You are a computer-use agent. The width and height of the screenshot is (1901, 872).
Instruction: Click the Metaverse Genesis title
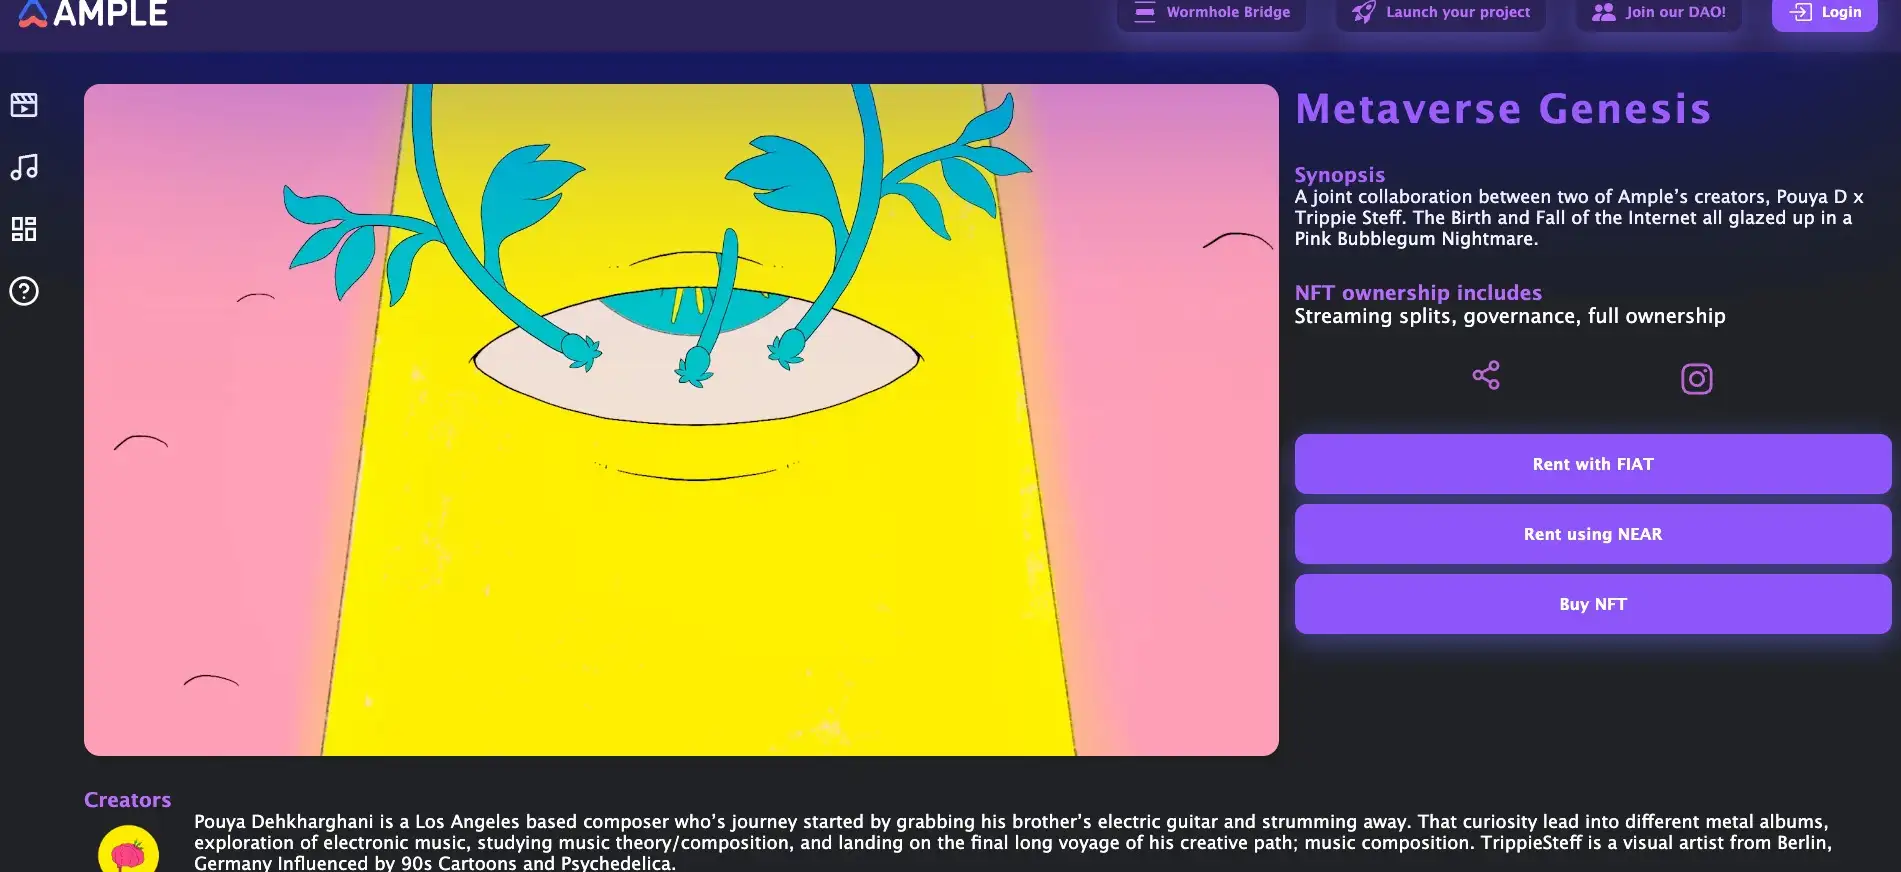(x=1503, y=109)
